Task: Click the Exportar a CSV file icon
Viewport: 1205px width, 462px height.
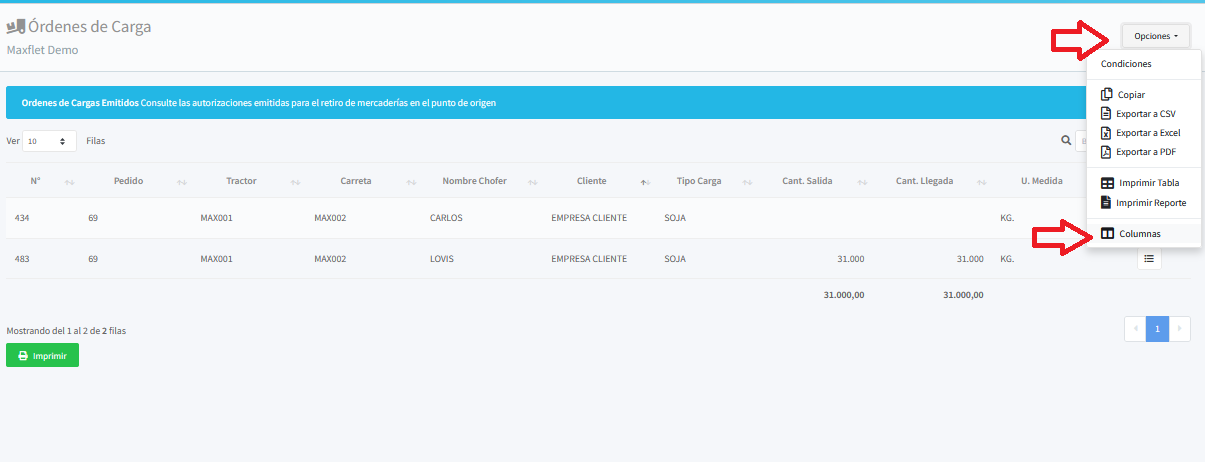Action: point(1107,114)
